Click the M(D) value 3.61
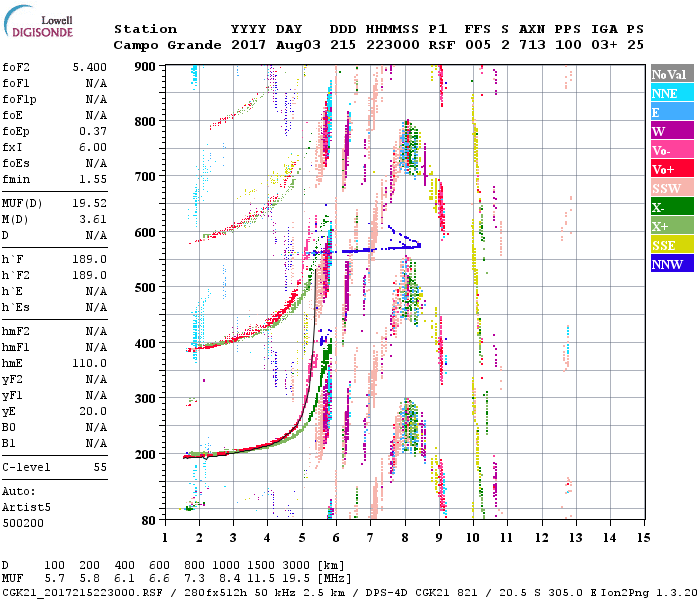 pos(93,219)
